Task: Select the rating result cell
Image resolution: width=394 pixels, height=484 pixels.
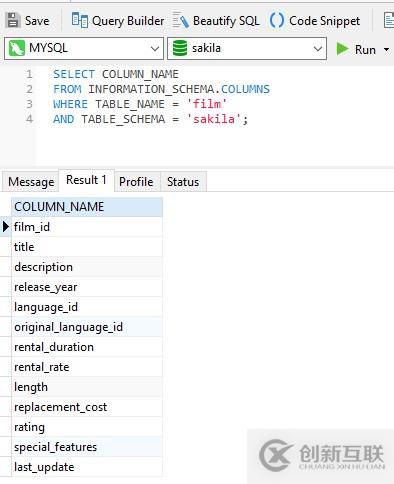Action: (87, 427)
